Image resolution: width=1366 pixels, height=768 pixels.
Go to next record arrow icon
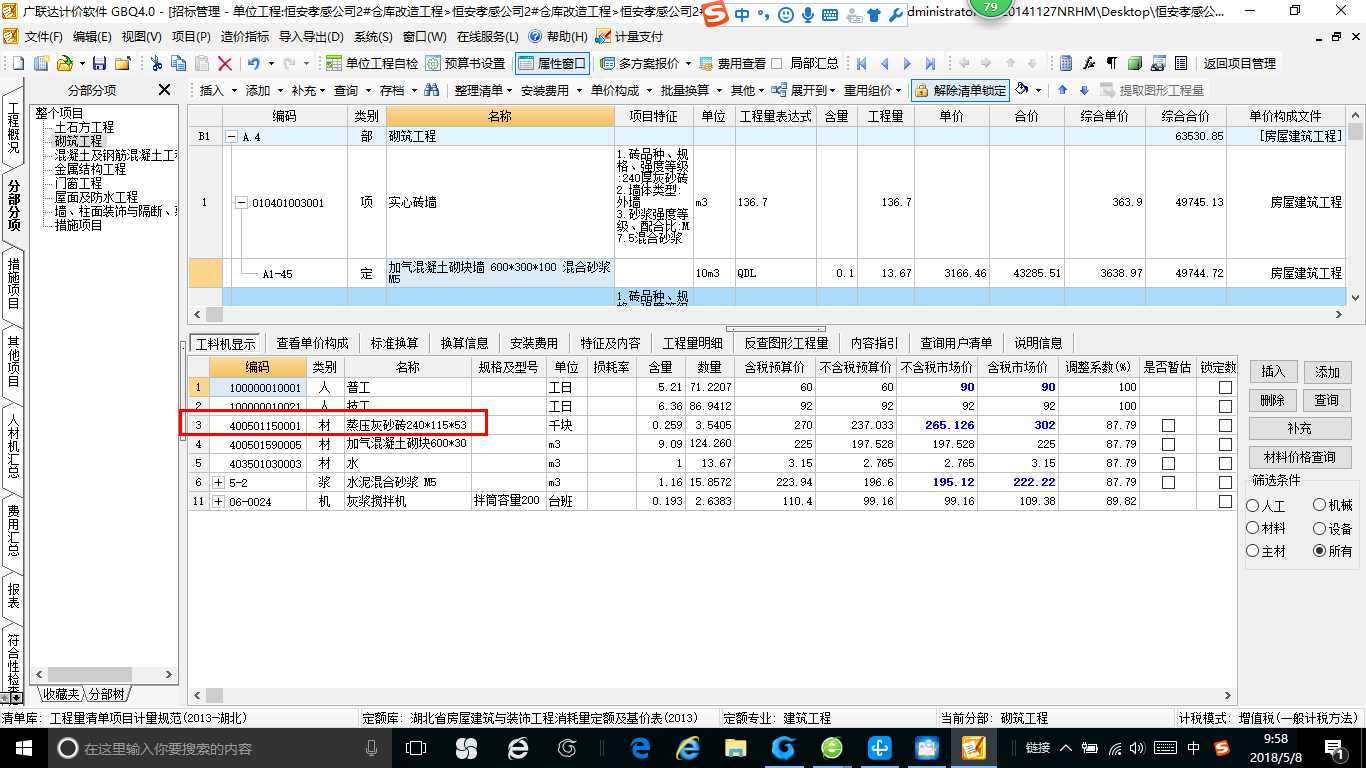point(907,63)
